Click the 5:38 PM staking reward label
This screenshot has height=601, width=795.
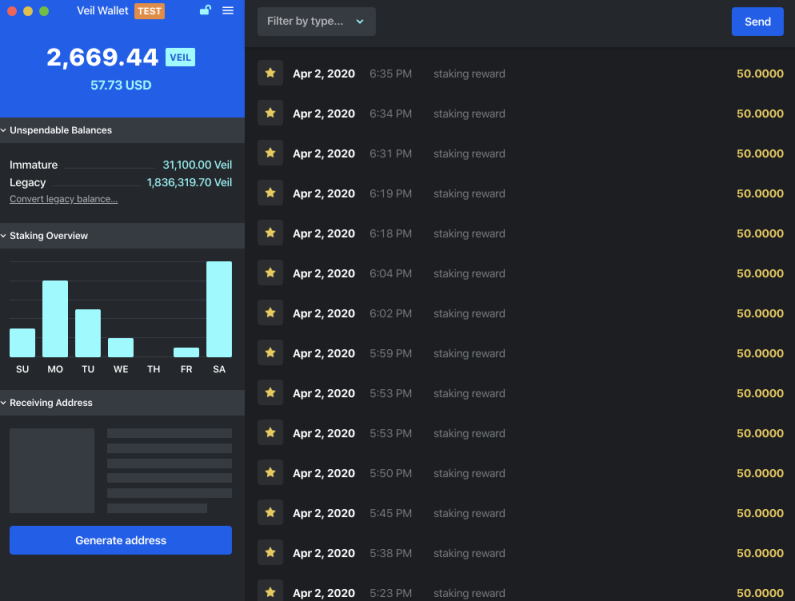point(469,553)
